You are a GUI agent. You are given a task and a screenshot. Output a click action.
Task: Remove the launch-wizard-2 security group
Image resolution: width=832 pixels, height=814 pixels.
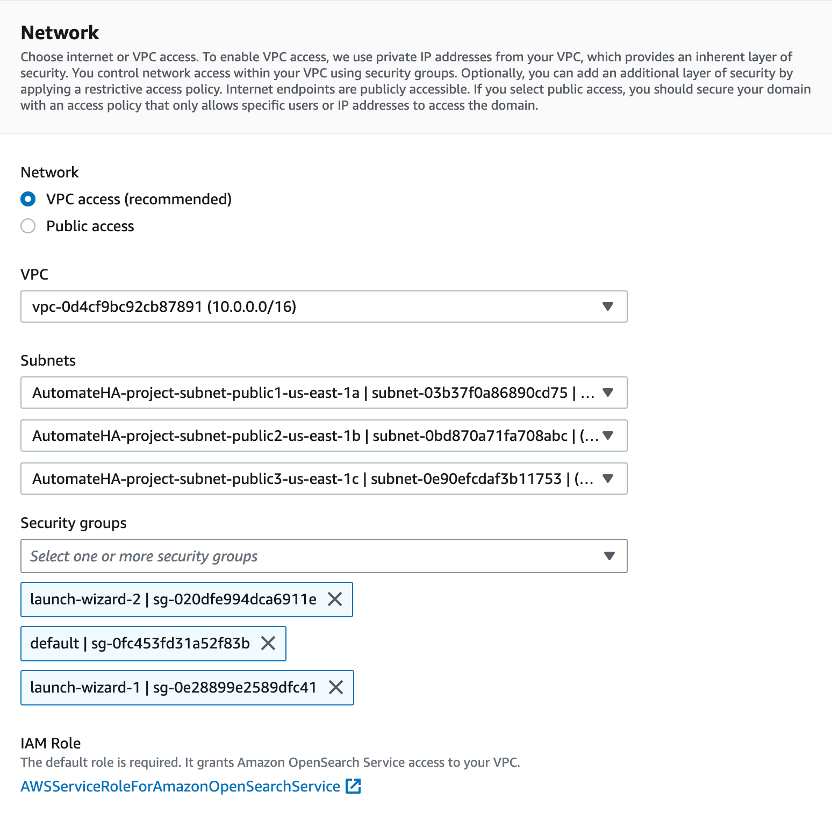click(x=335, y=599)
